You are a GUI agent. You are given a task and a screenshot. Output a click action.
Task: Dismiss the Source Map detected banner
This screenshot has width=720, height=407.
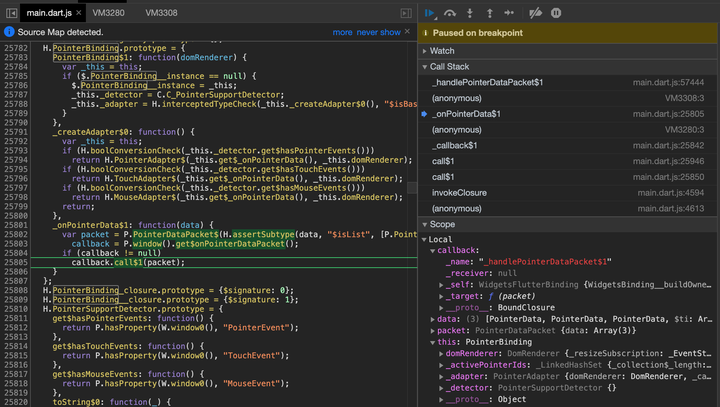pyautogui.click(x=408, y=32)
